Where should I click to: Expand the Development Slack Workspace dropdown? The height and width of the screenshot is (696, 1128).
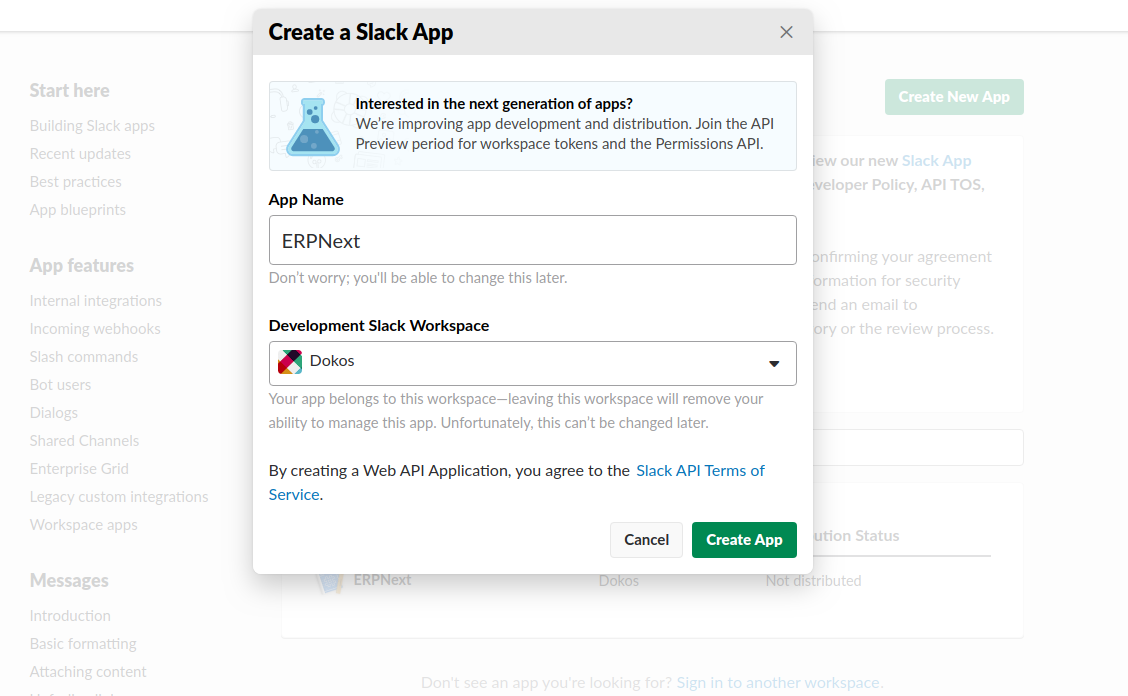(x=532, y=362)
